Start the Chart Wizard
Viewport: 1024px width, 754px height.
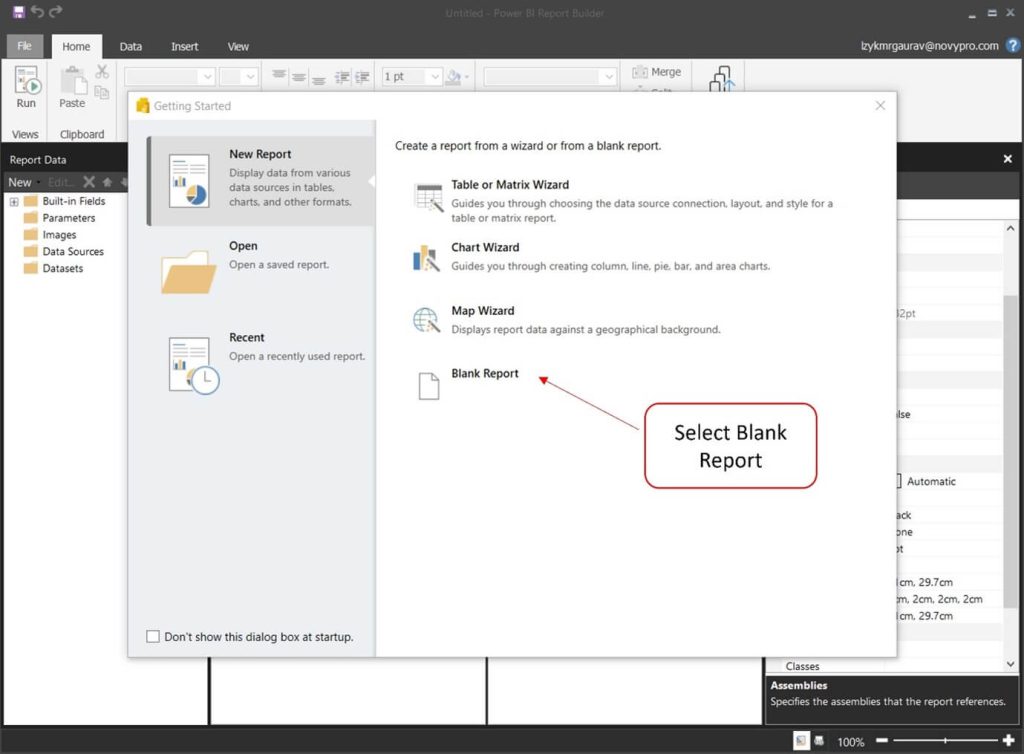point(485,248)
